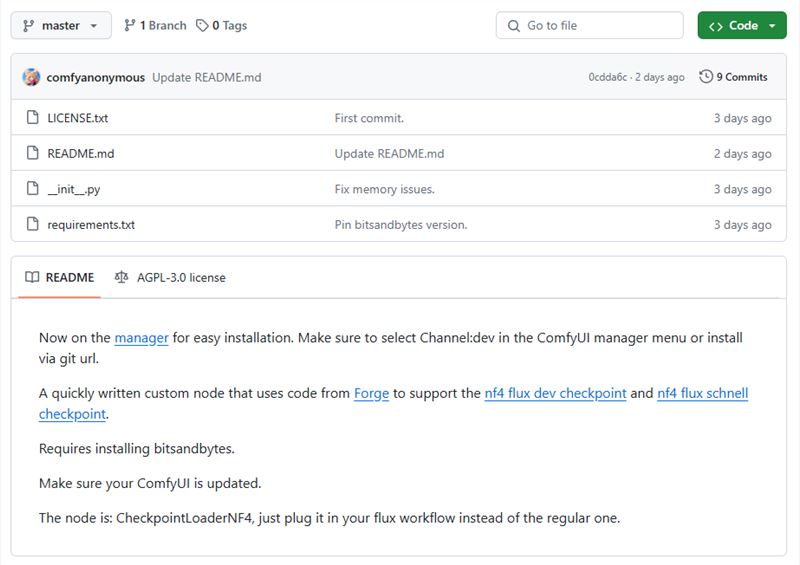Open the 0 Tags link
The image size is (800, 565).
tap(222, 26)
